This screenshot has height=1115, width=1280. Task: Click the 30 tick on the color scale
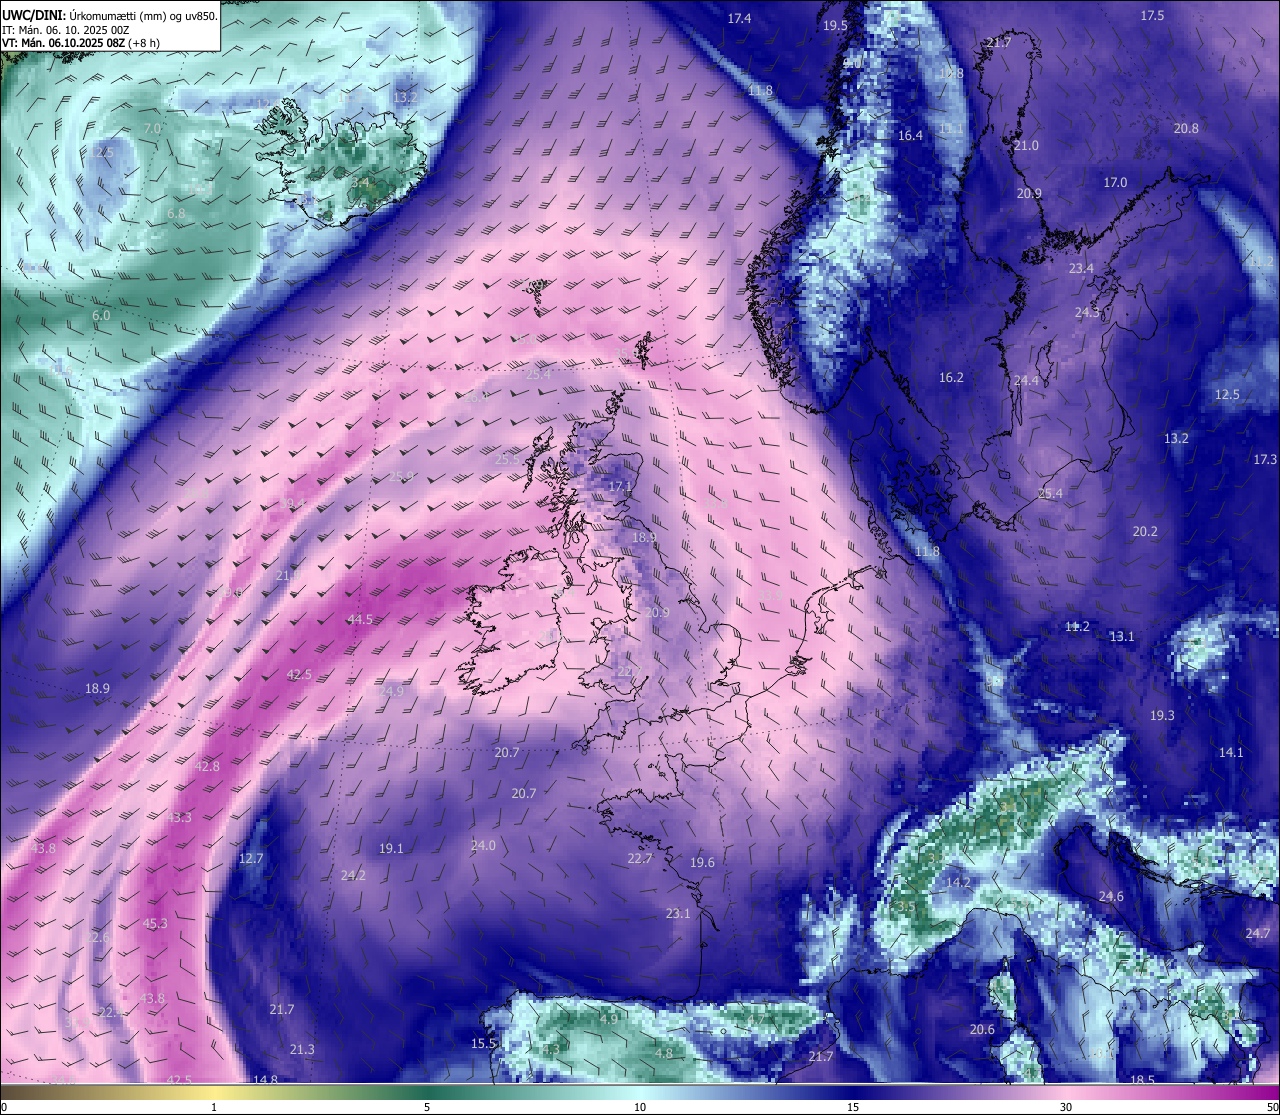tap(1066, 1107)
